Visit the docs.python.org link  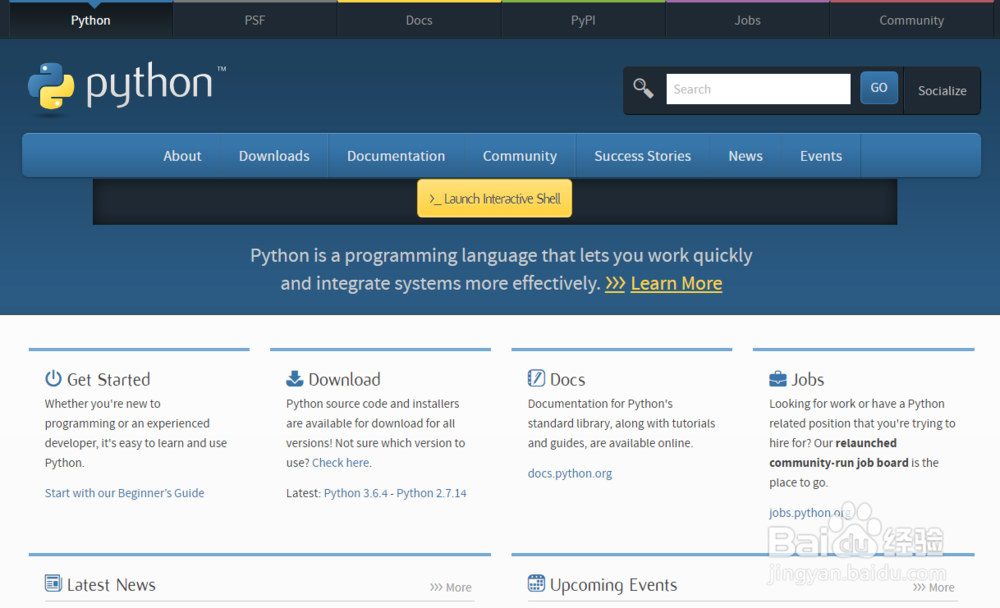(570, 473)
